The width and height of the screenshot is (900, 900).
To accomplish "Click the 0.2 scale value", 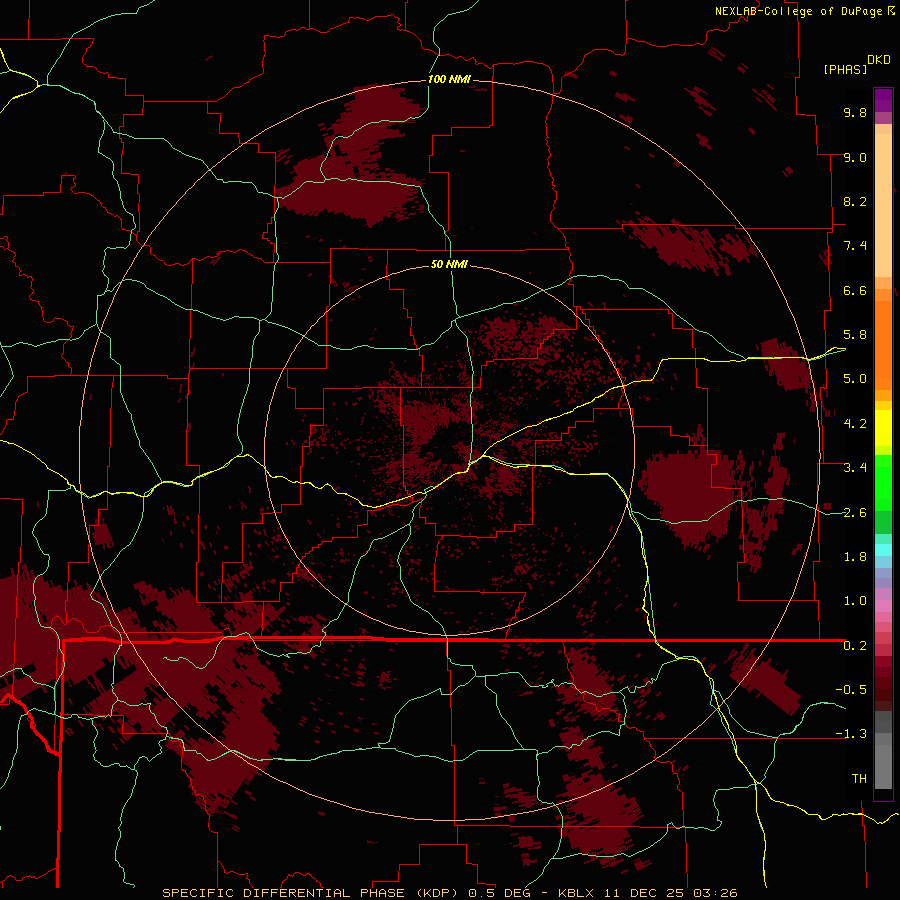I will (x=855, y=646).
